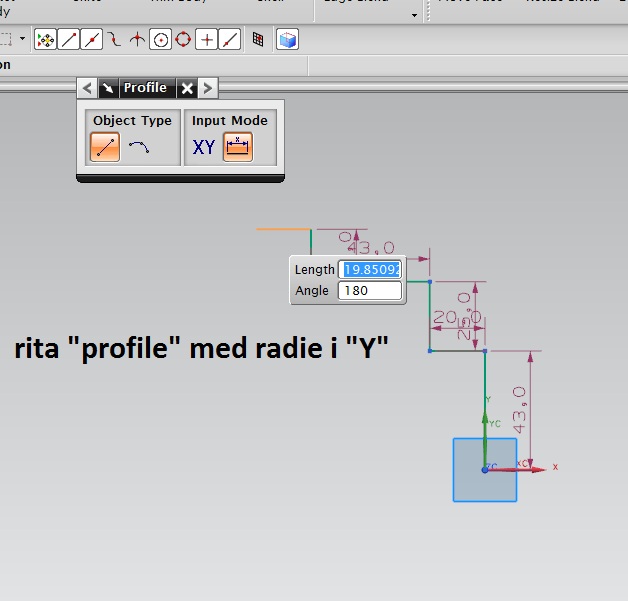628x601 pixels.
Task: Toggle End Point snap
Action: pyautogui.click(x=68, y=39)
